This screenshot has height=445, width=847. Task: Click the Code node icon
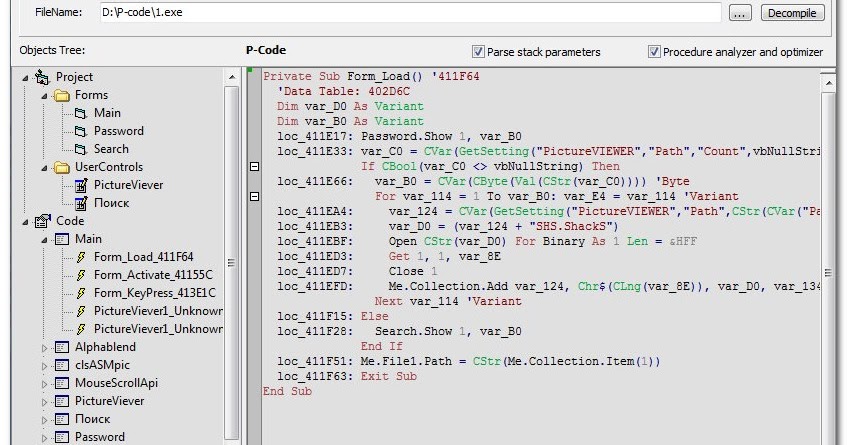(42, 221)
